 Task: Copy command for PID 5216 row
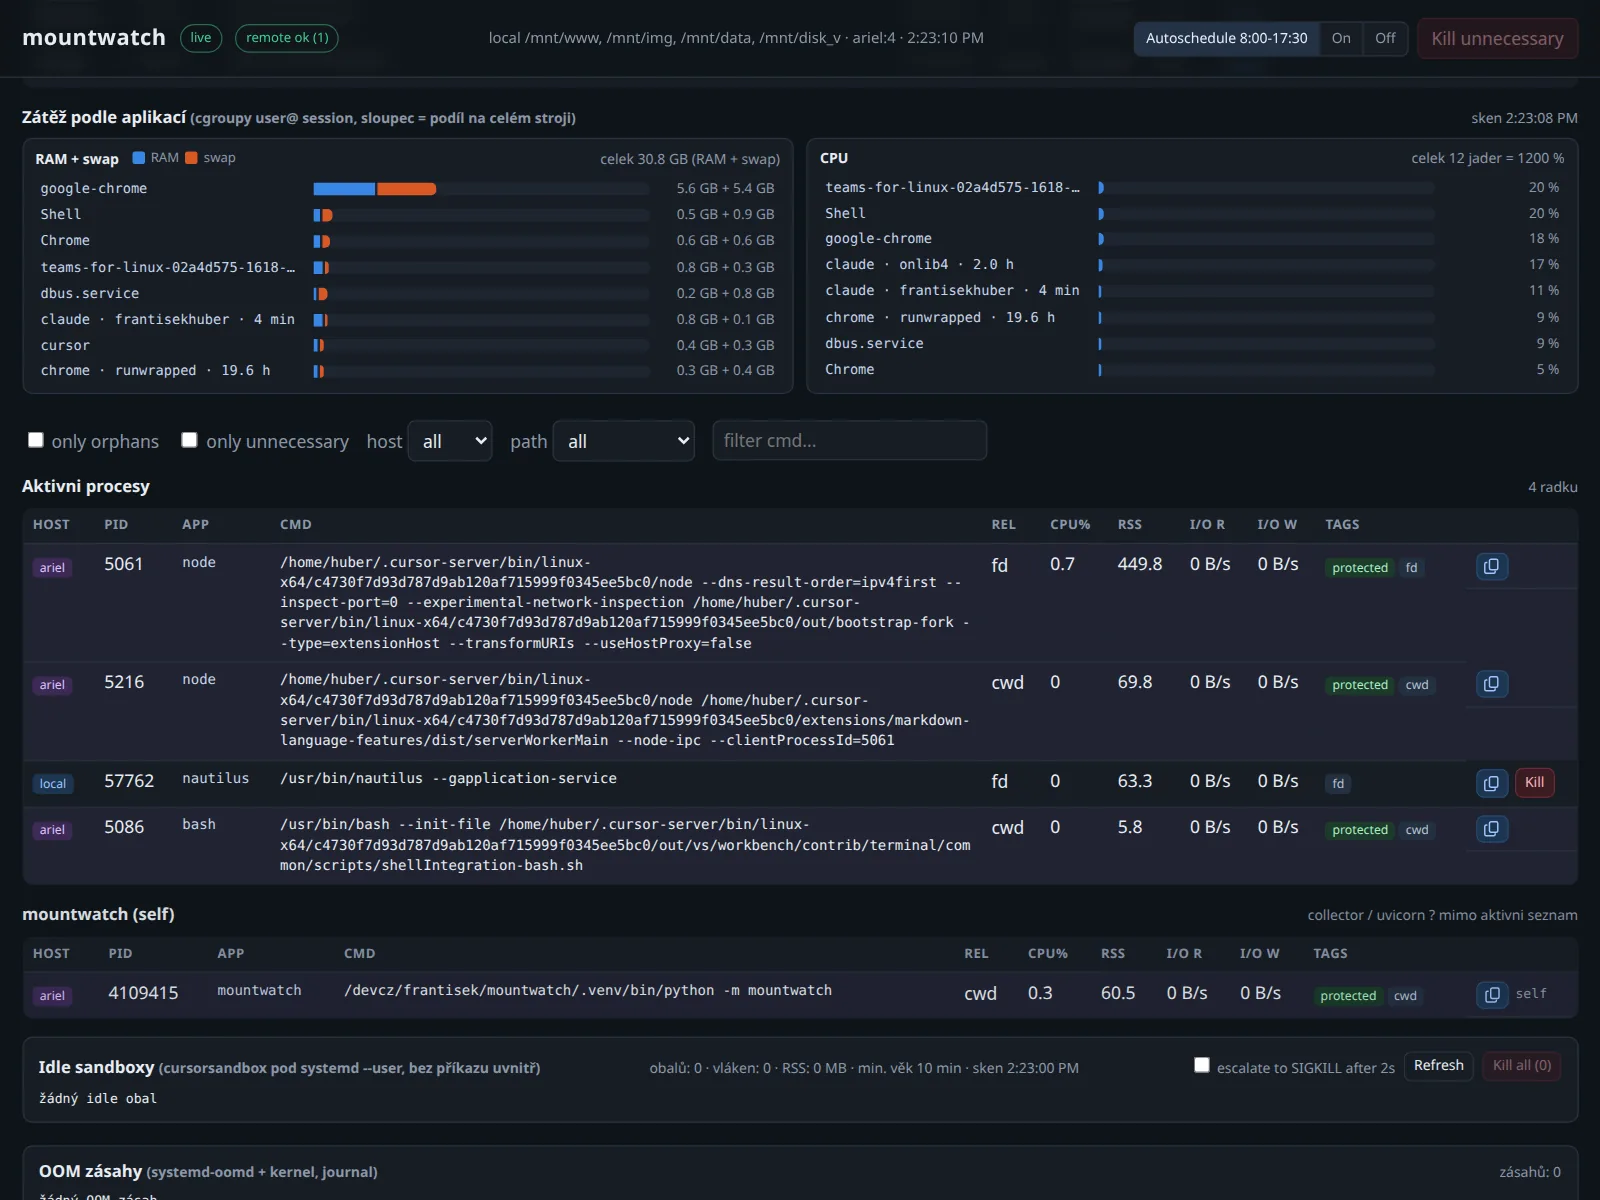click(1492, 684)
